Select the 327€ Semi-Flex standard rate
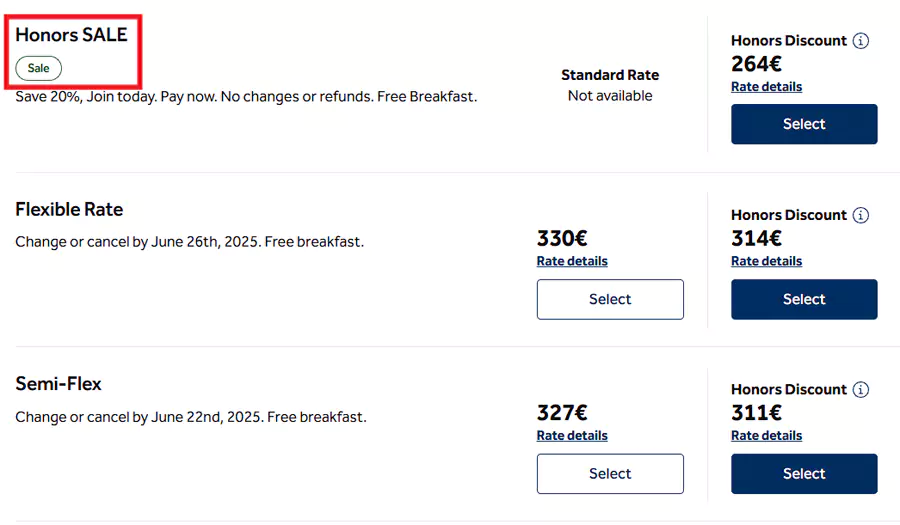The image size is (900, 525). pos(610,473)
